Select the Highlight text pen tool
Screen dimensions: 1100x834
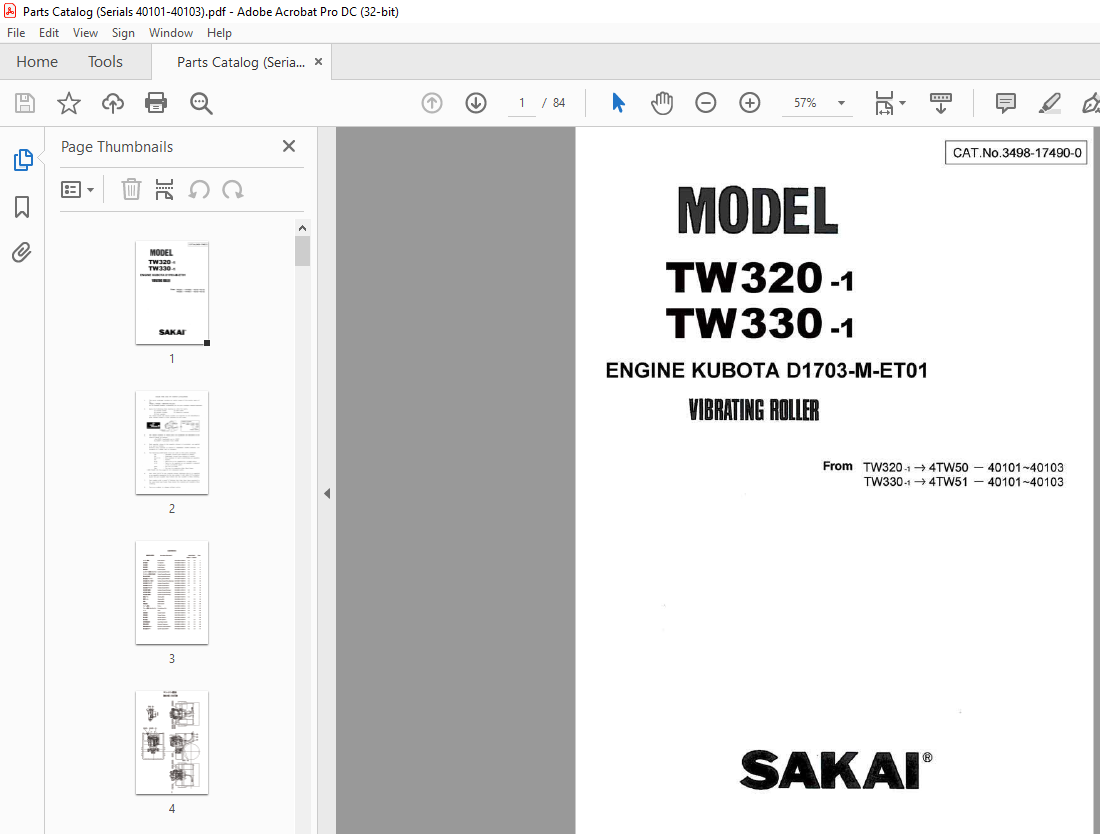tap(1049, 103)
